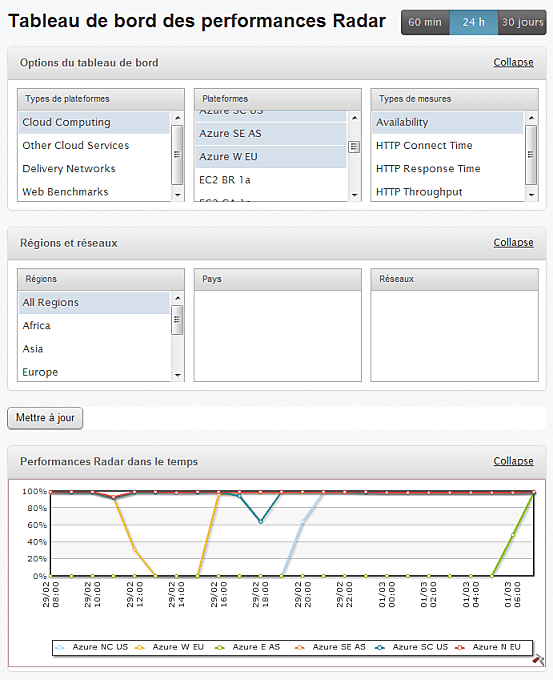This screenshot has width=553, height=680.
Task: Click down arrow of Types de mesures scrollbar
Action: click(531, 195)
